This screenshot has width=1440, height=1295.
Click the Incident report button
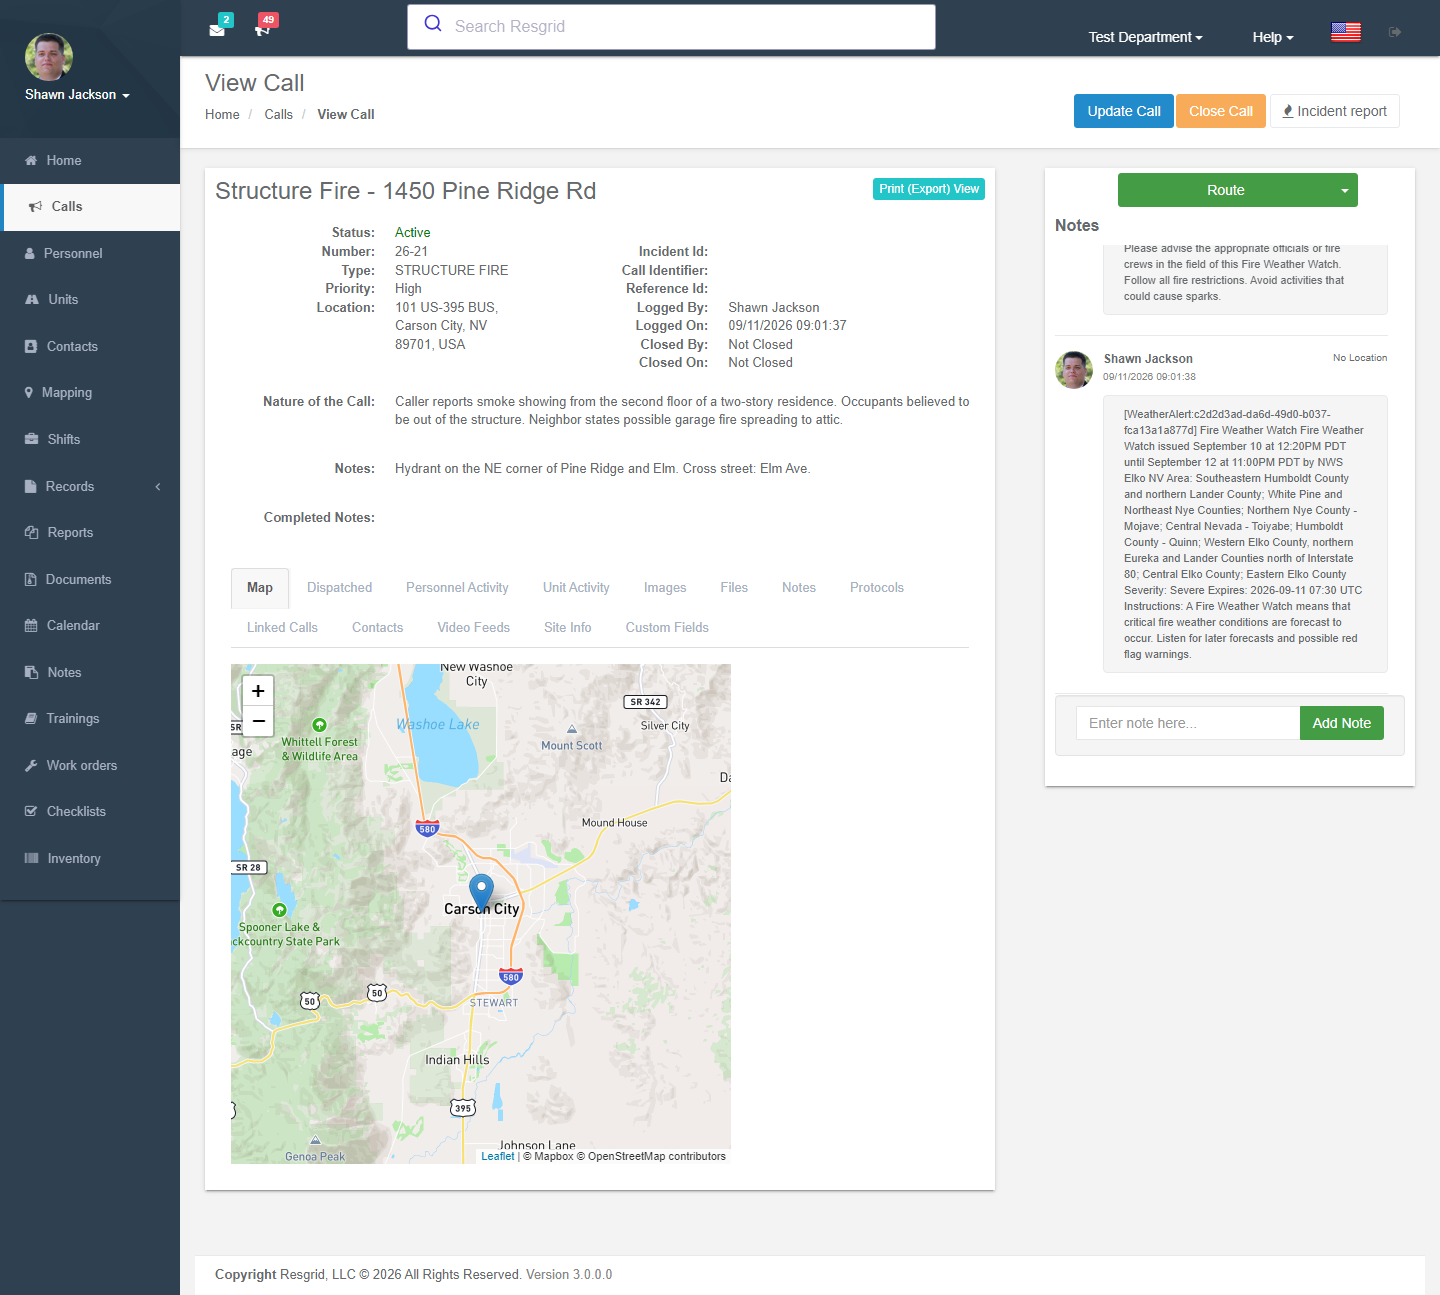pyautogui.click(x=1335, y=111)
